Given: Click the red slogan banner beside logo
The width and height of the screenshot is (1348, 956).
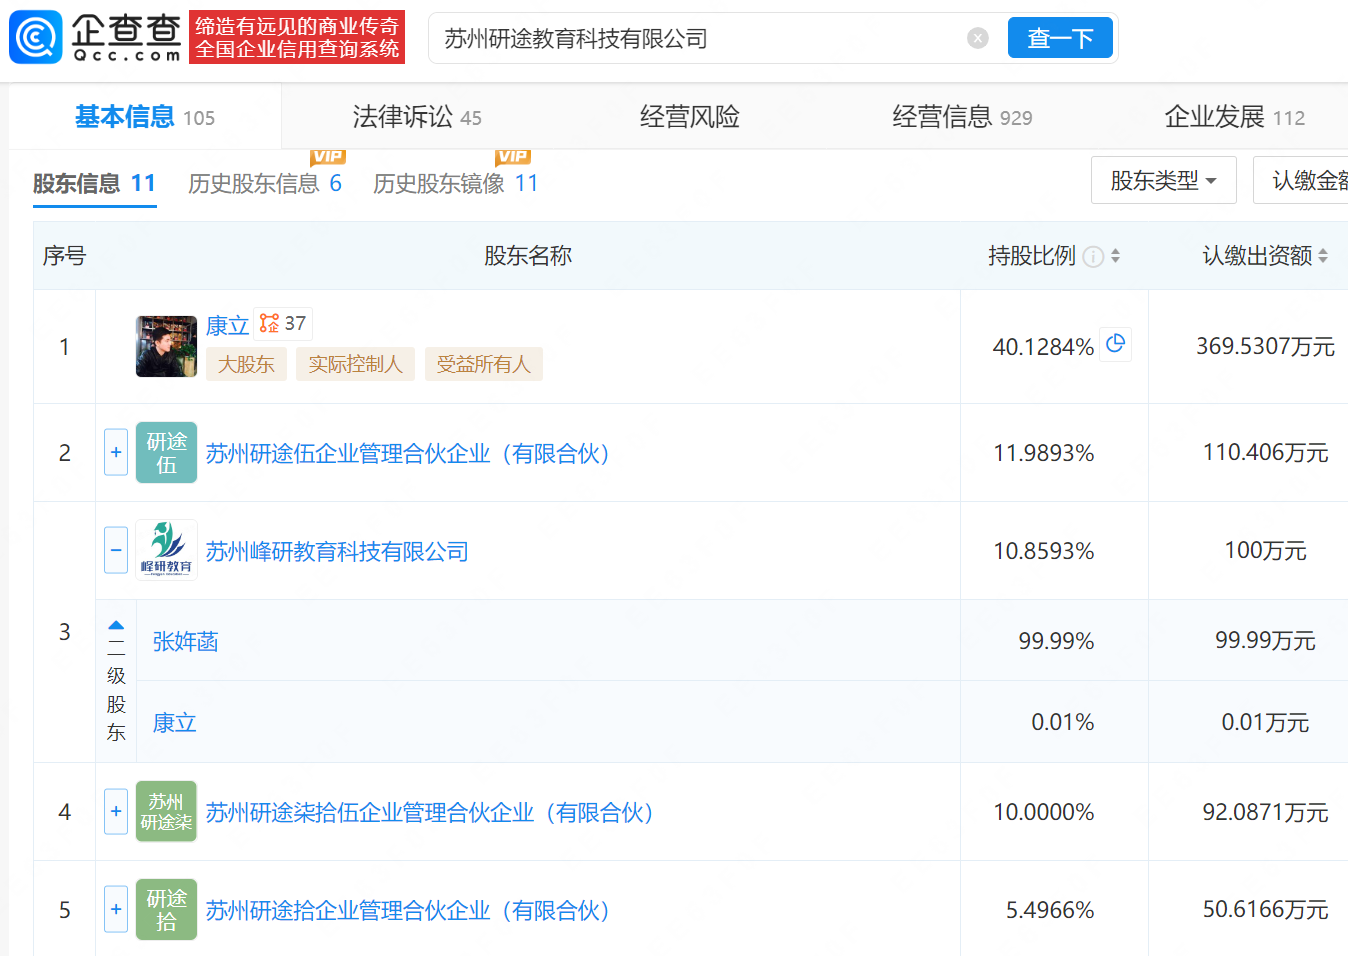Looking at the screenshot, I should [297, 38].
